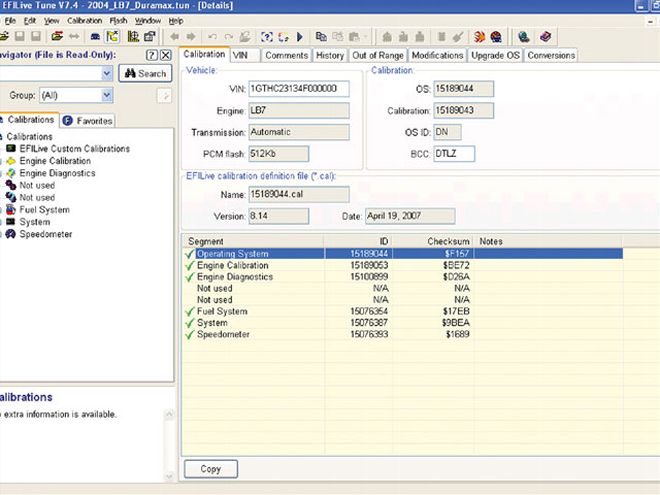
Task: Click the blue F icon on Favorites tab
Action: (x=67, y=121)
